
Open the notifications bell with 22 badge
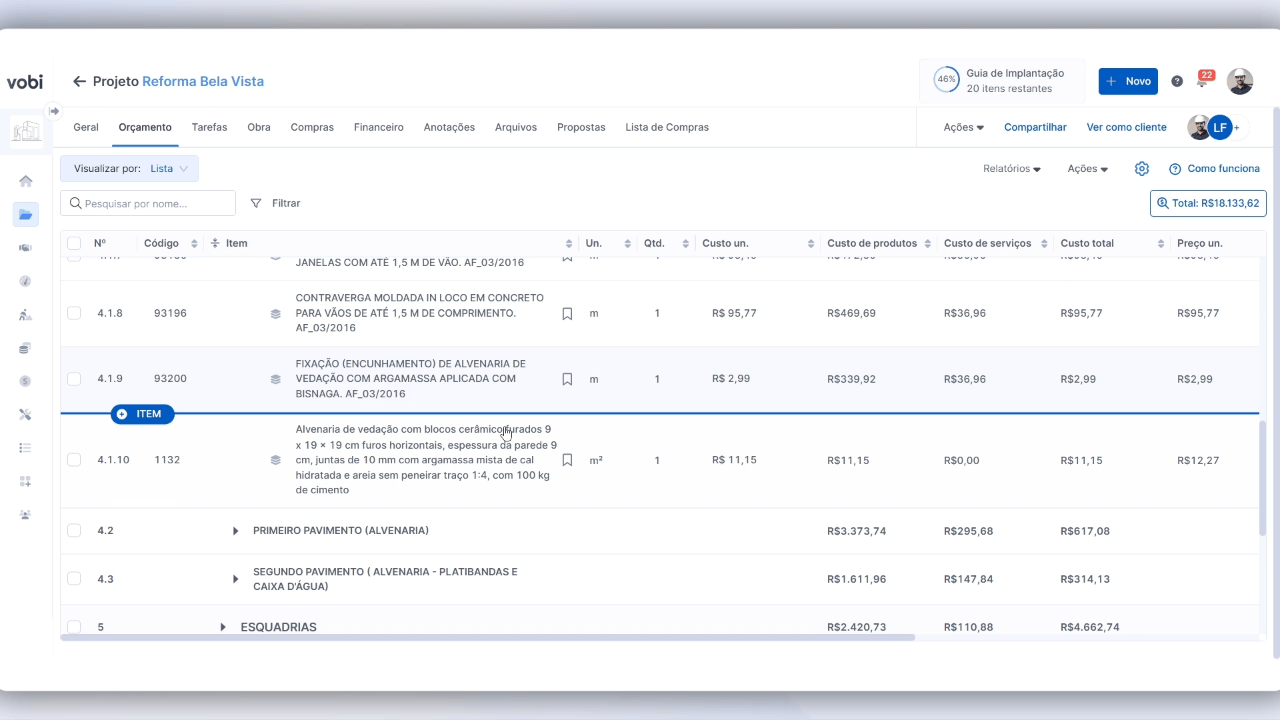click(x=1202, y=81)
